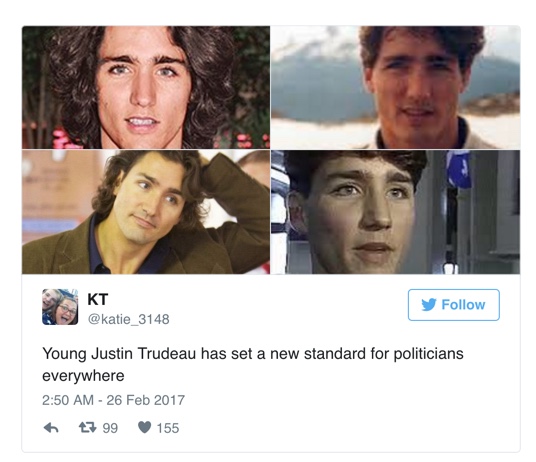Viewport: 536px width, 462px height.
Task: Click the Twitter bird icon
Action: coord(429,304)
